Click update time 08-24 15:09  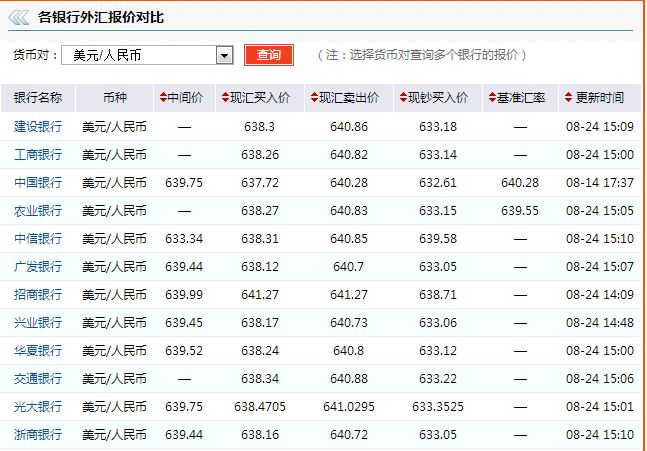click(600, 127)
